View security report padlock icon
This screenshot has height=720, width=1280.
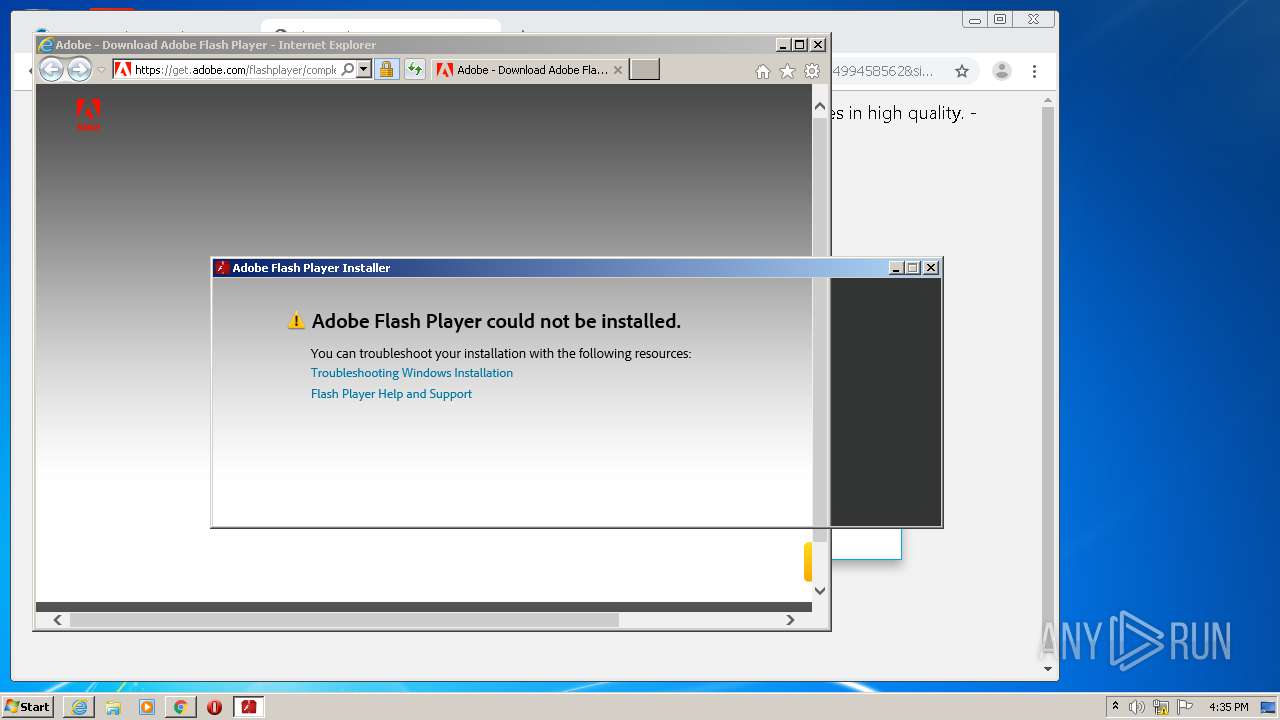coord(386,70)
